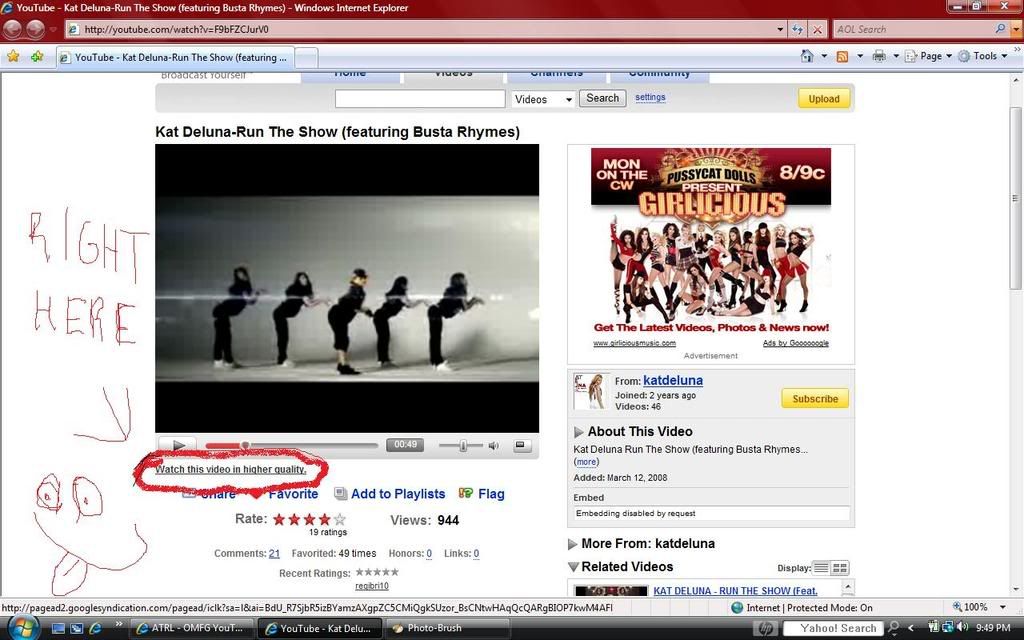The image size is (1024, 640).
Task: Switch Related Videos to grid view
Action: click(840, 568)
